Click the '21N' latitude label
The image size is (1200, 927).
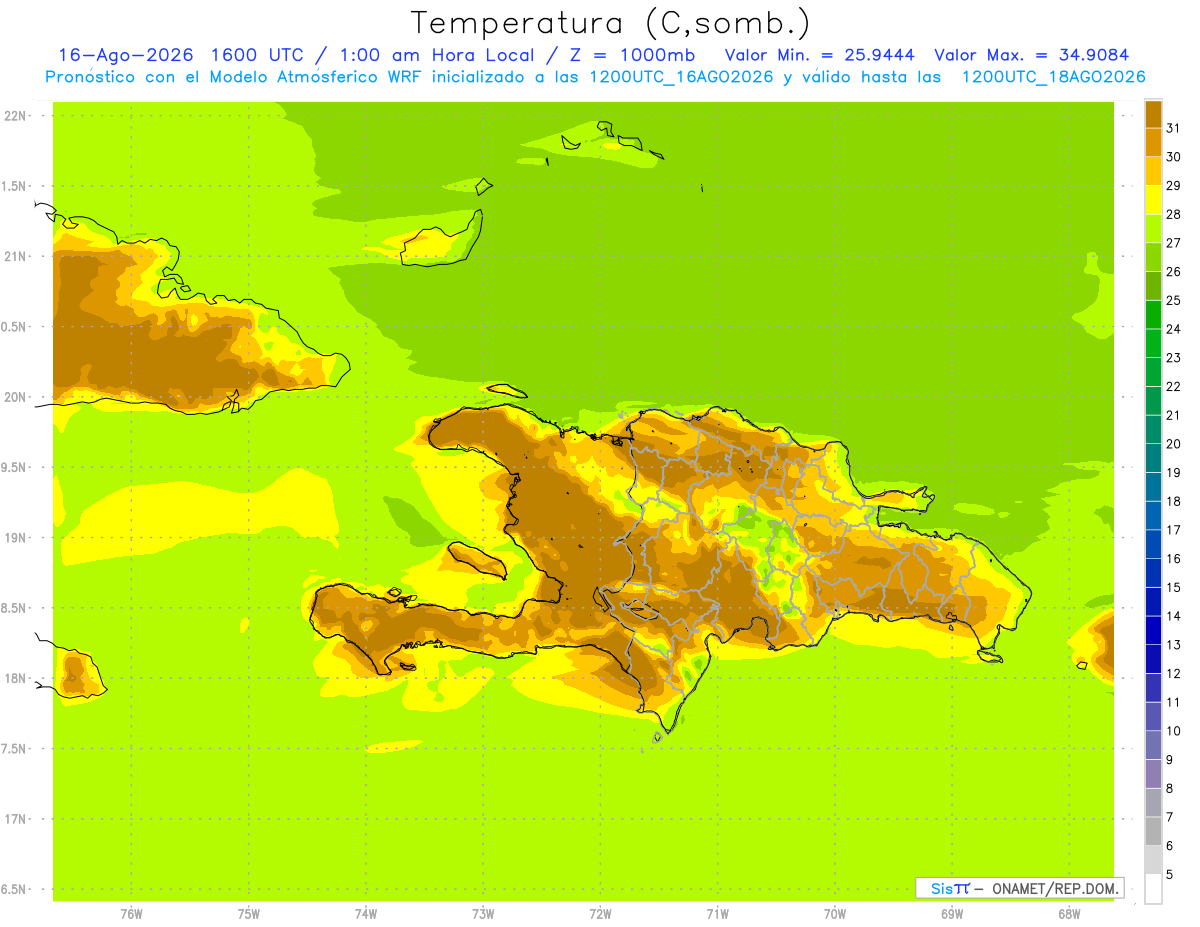(16, 256)
